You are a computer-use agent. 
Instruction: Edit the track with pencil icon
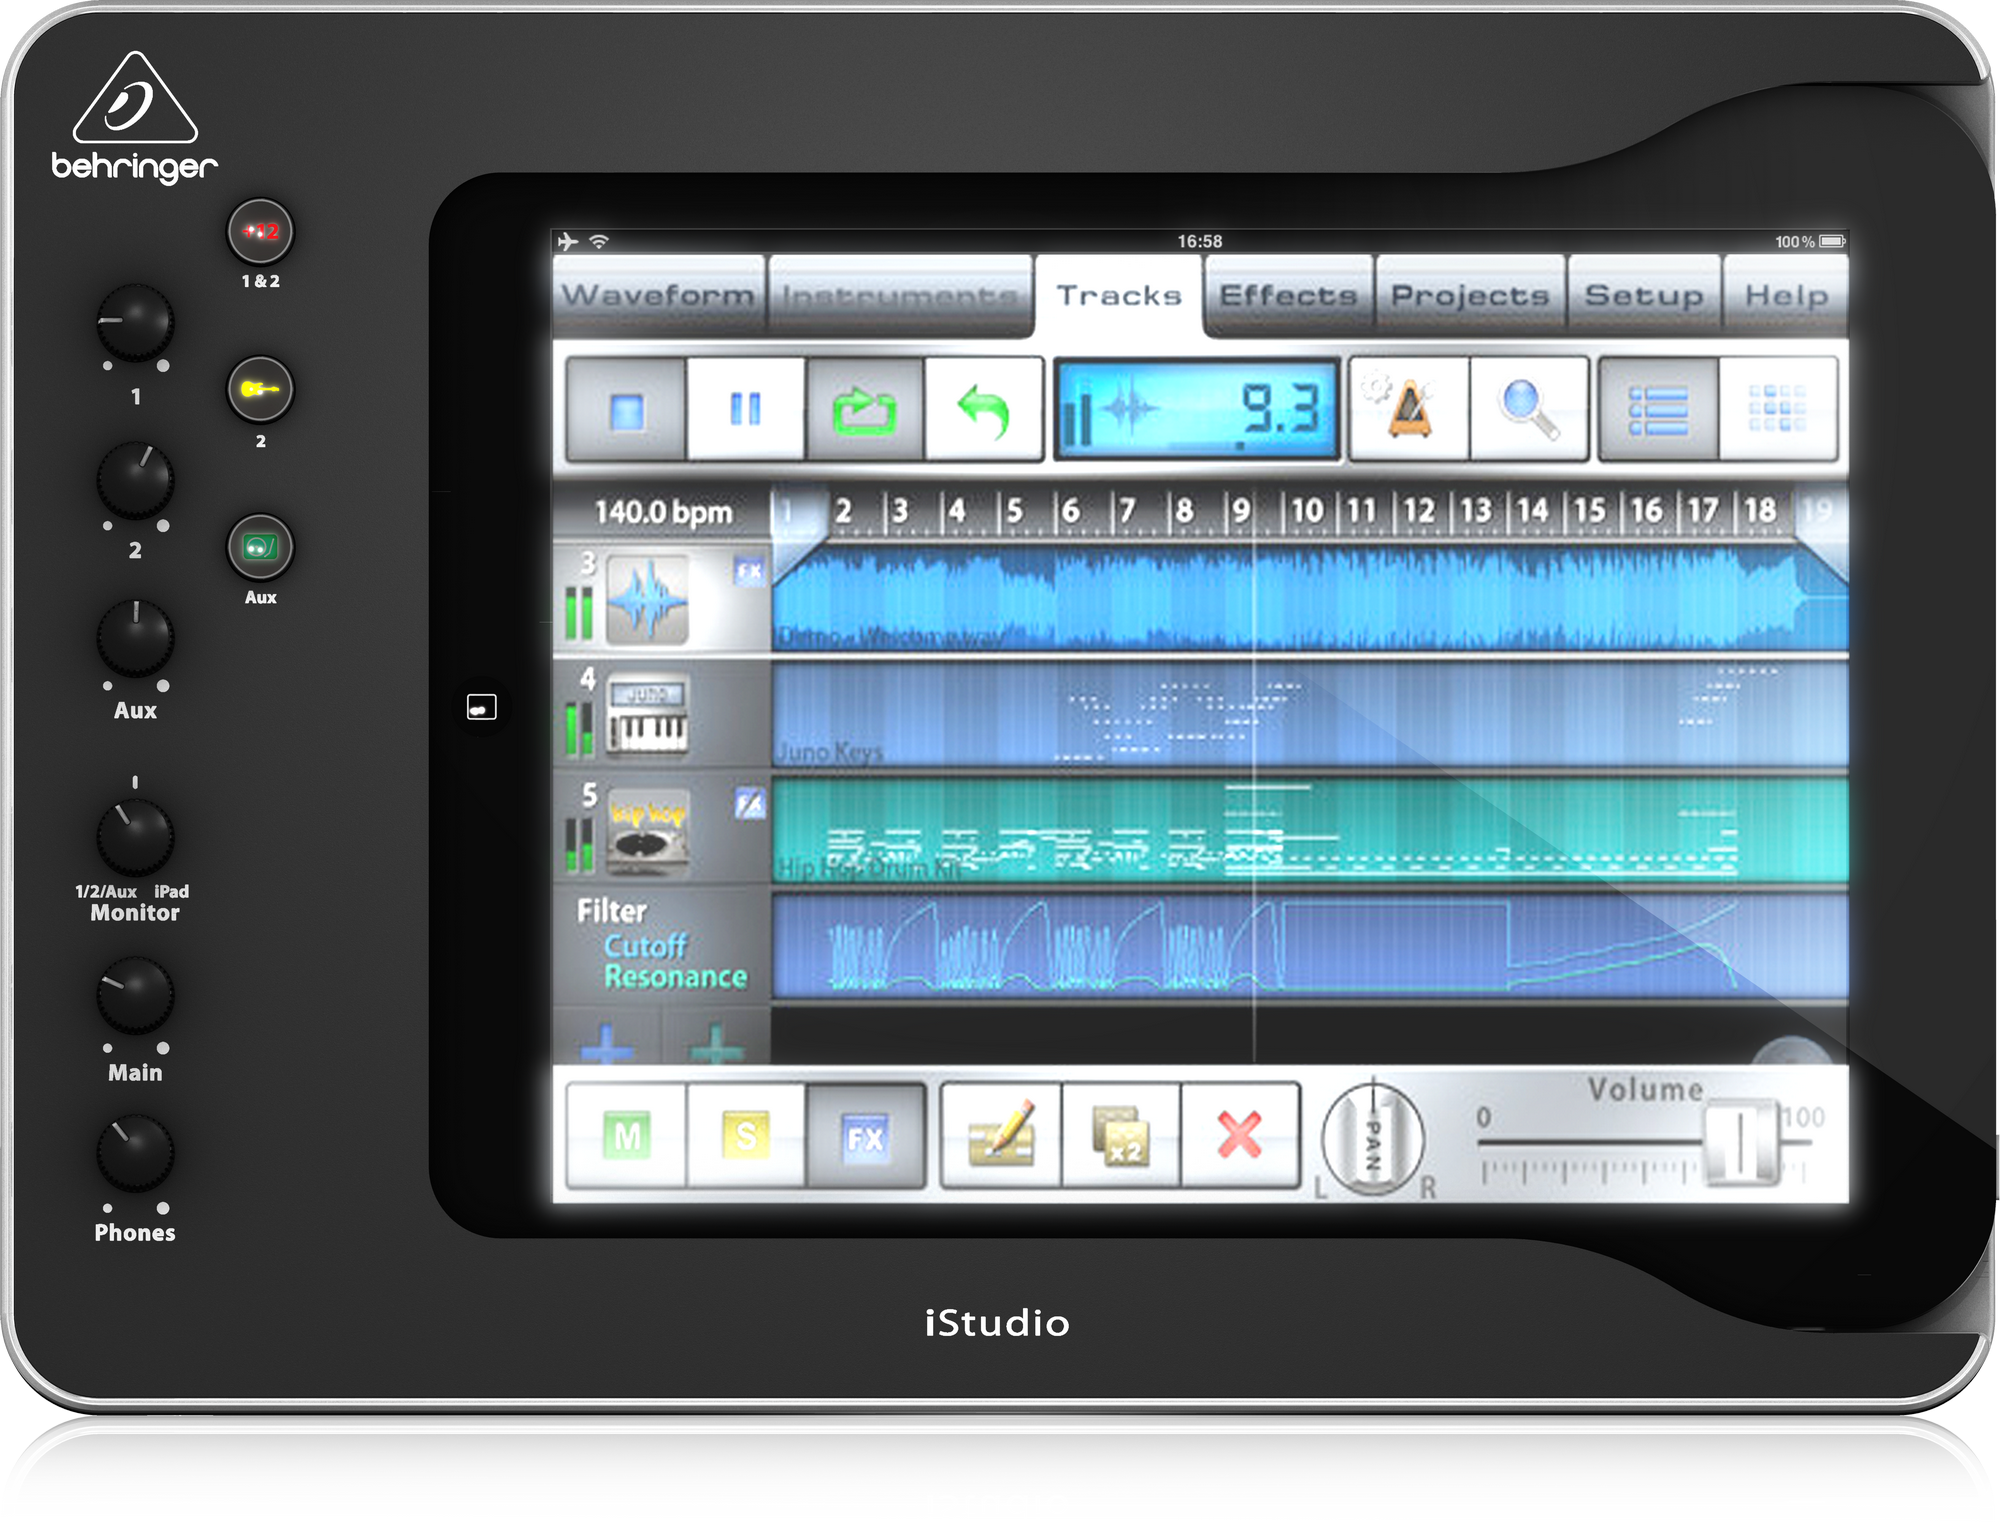pyautogui.click(x=1001, y=1136)
